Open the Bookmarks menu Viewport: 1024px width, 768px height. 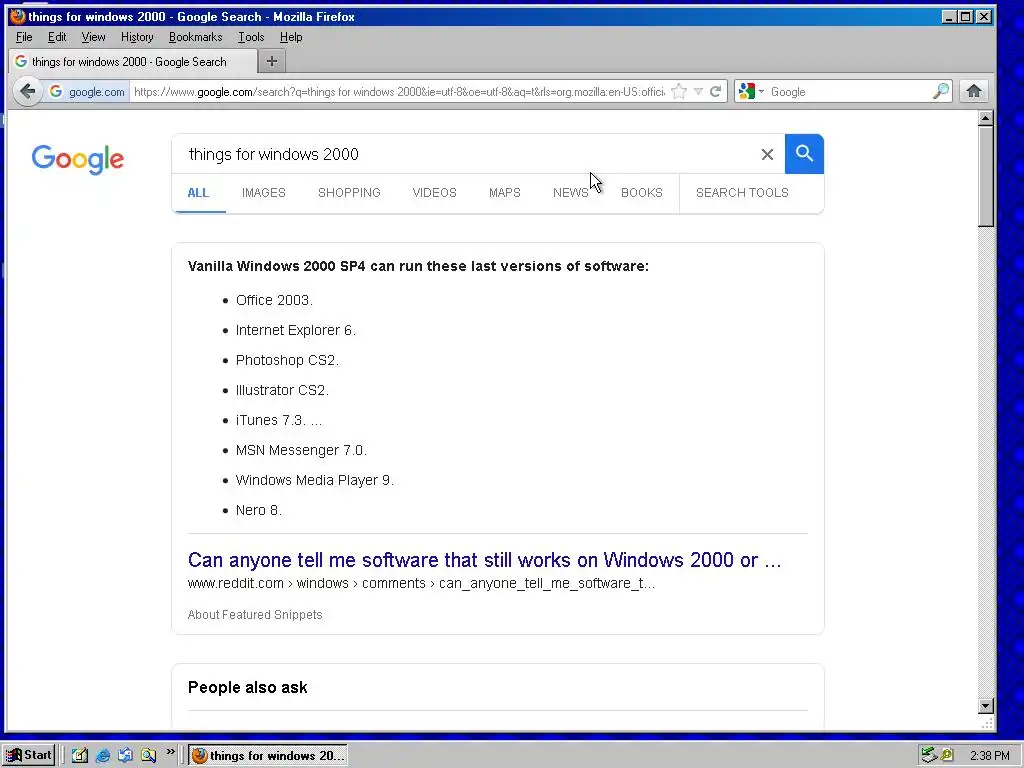click(x=195, y=37)
